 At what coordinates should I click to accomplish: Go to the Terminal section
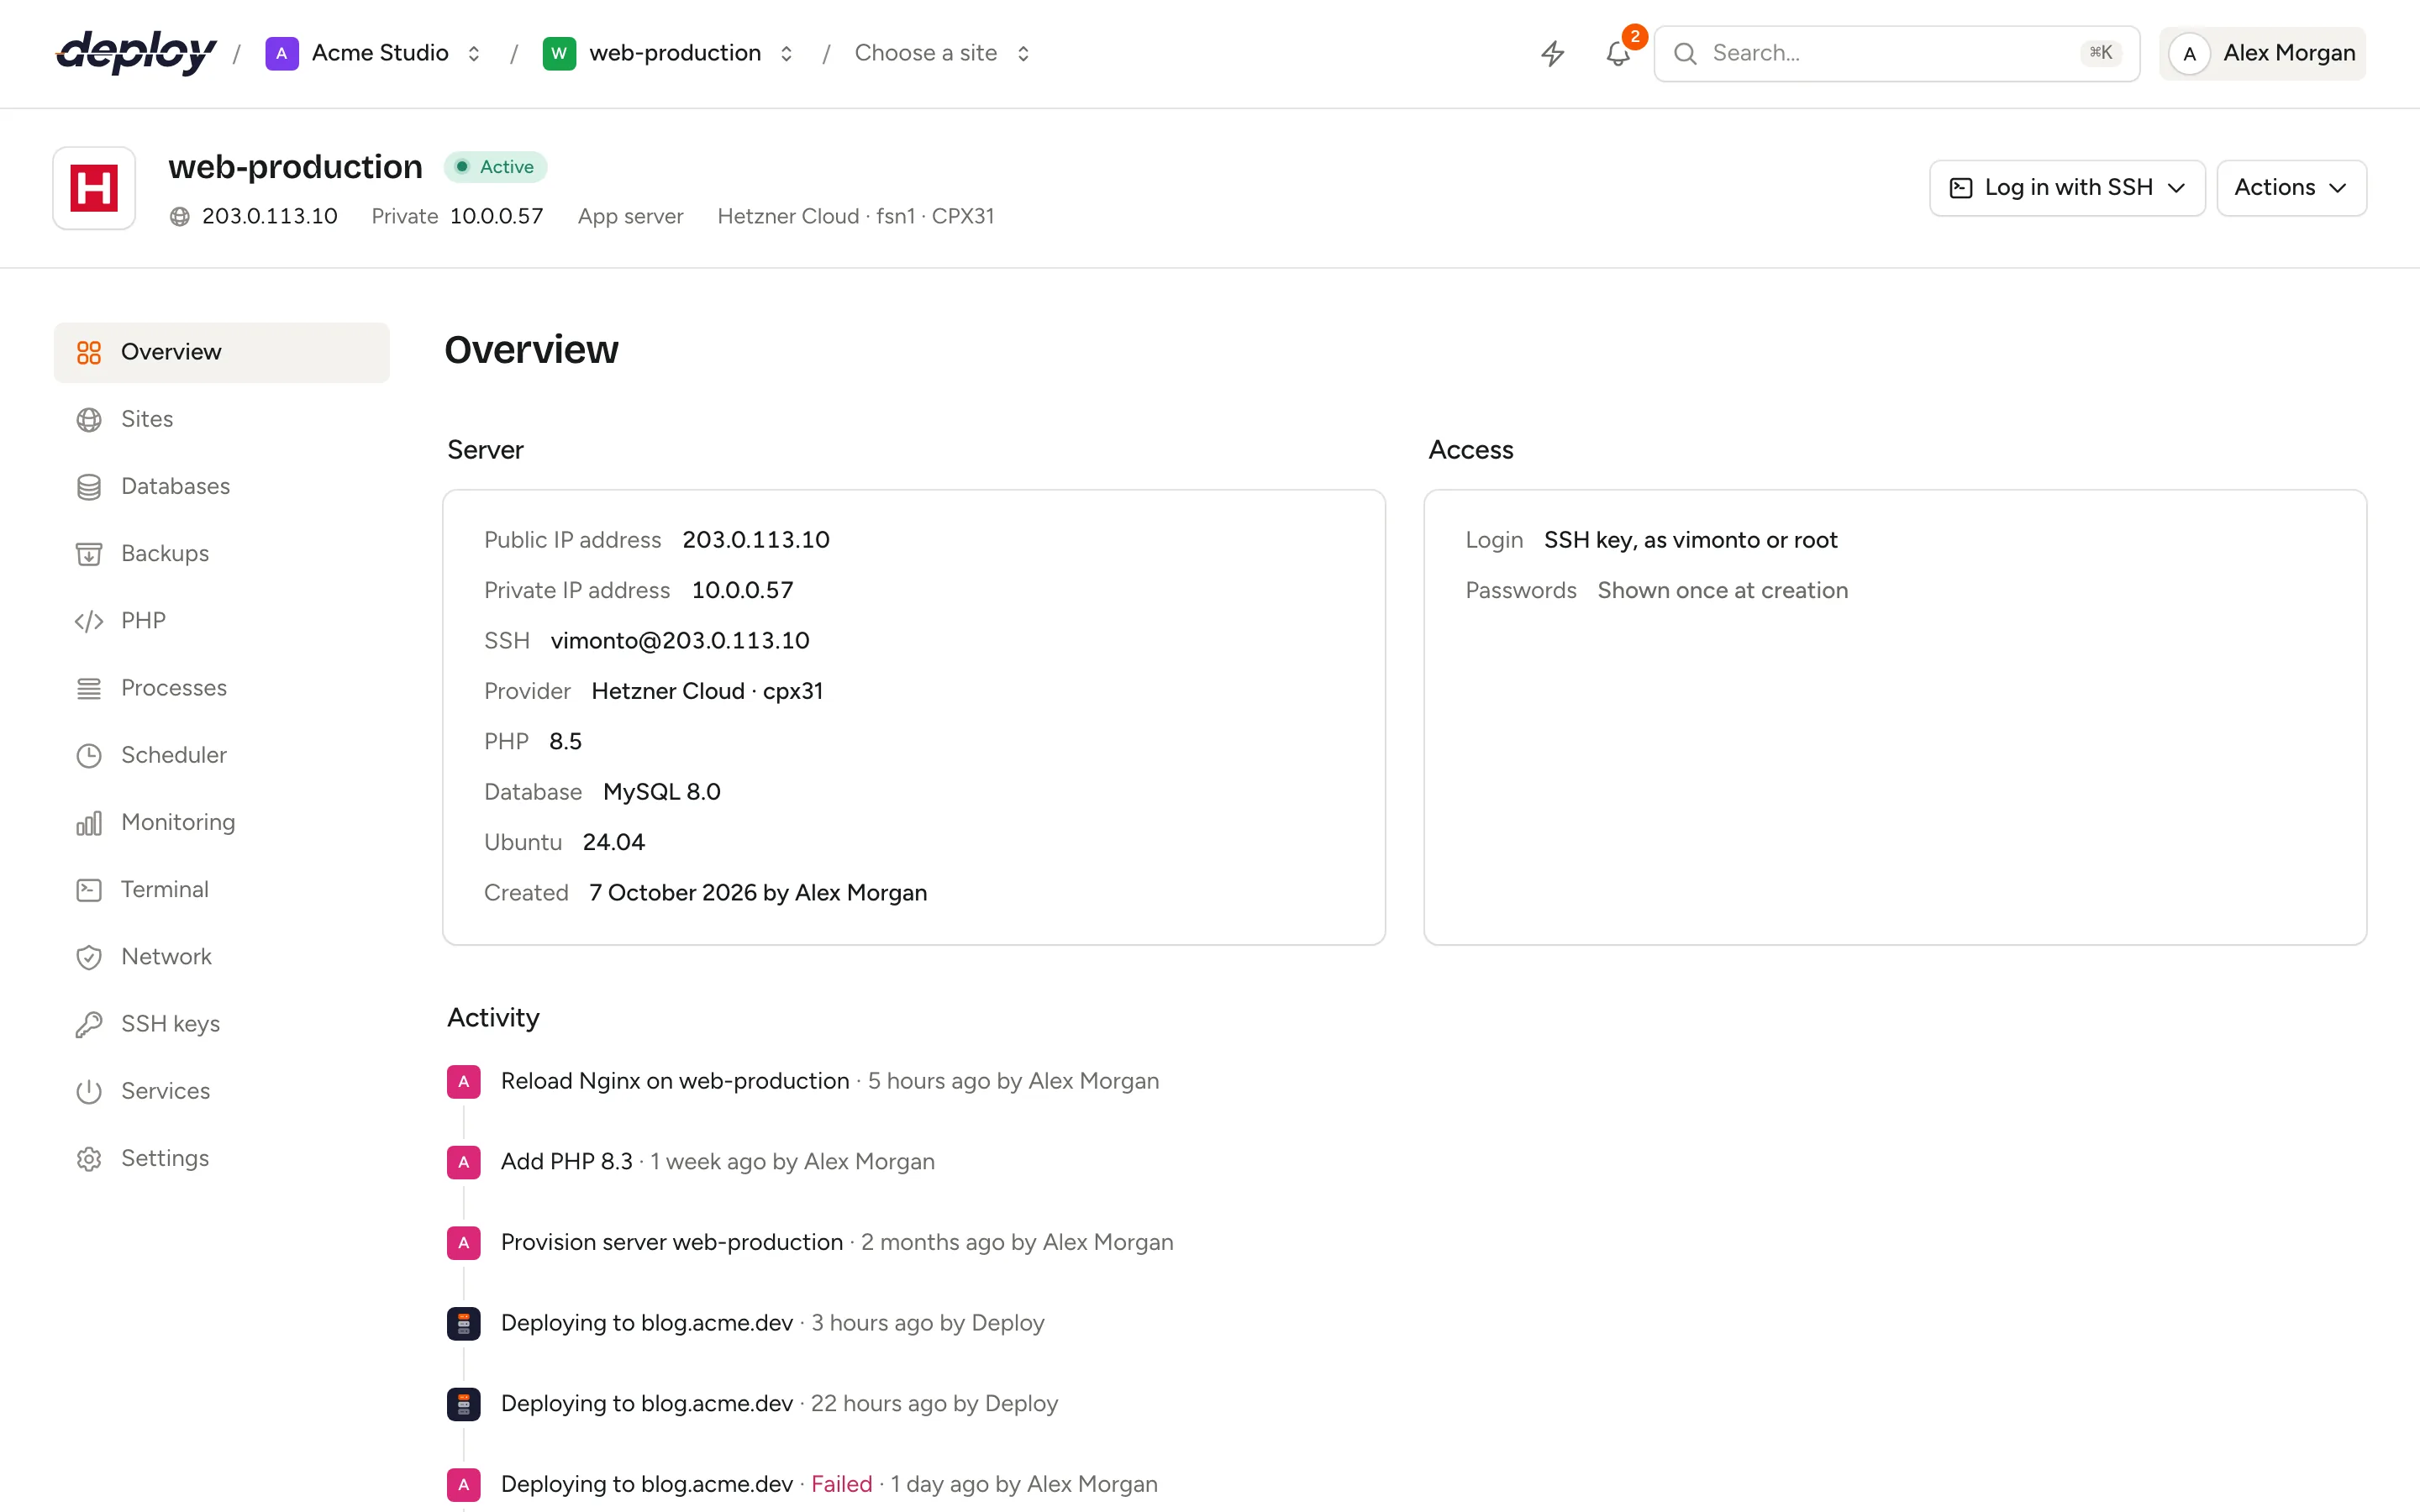click(x=222, y=890)
